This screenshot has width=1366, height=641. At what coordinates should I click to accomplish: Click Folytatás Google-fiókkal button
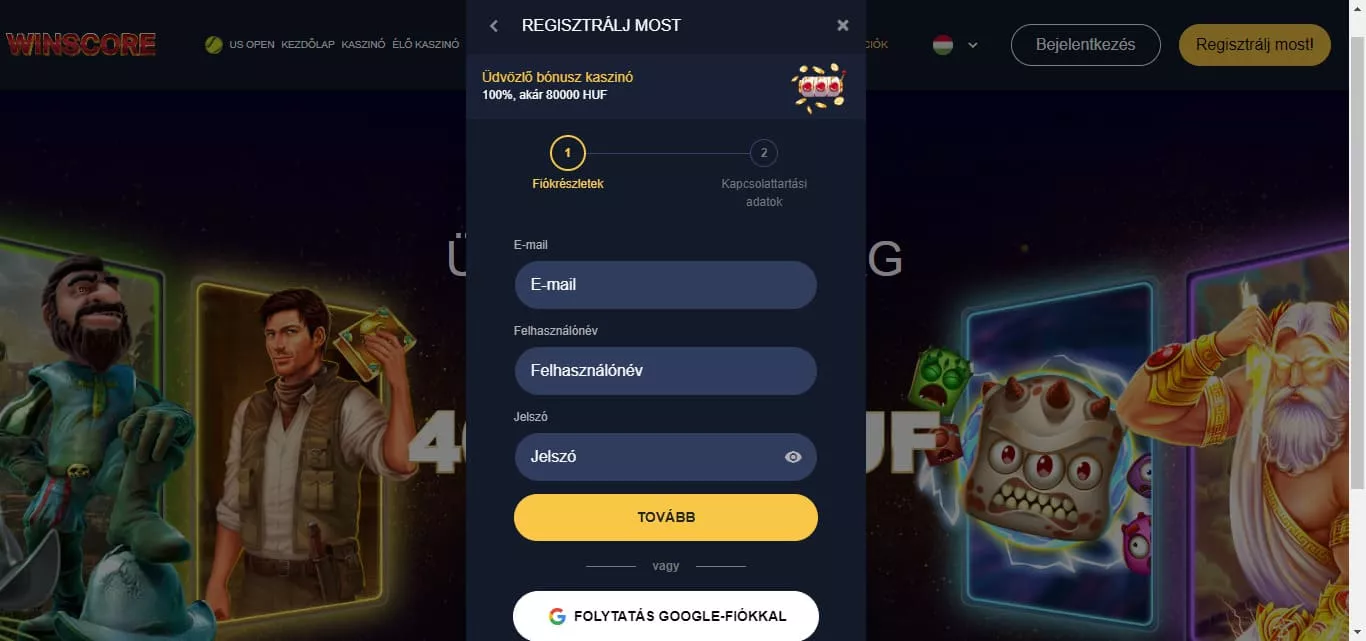(666, 616)
